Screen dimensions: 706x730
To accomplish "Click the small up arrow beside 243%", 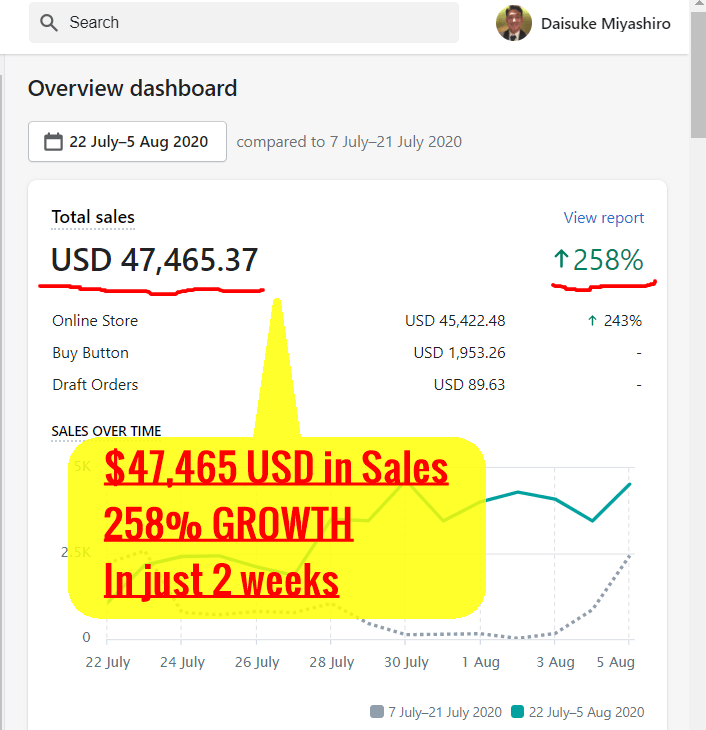I will (592, 321).
